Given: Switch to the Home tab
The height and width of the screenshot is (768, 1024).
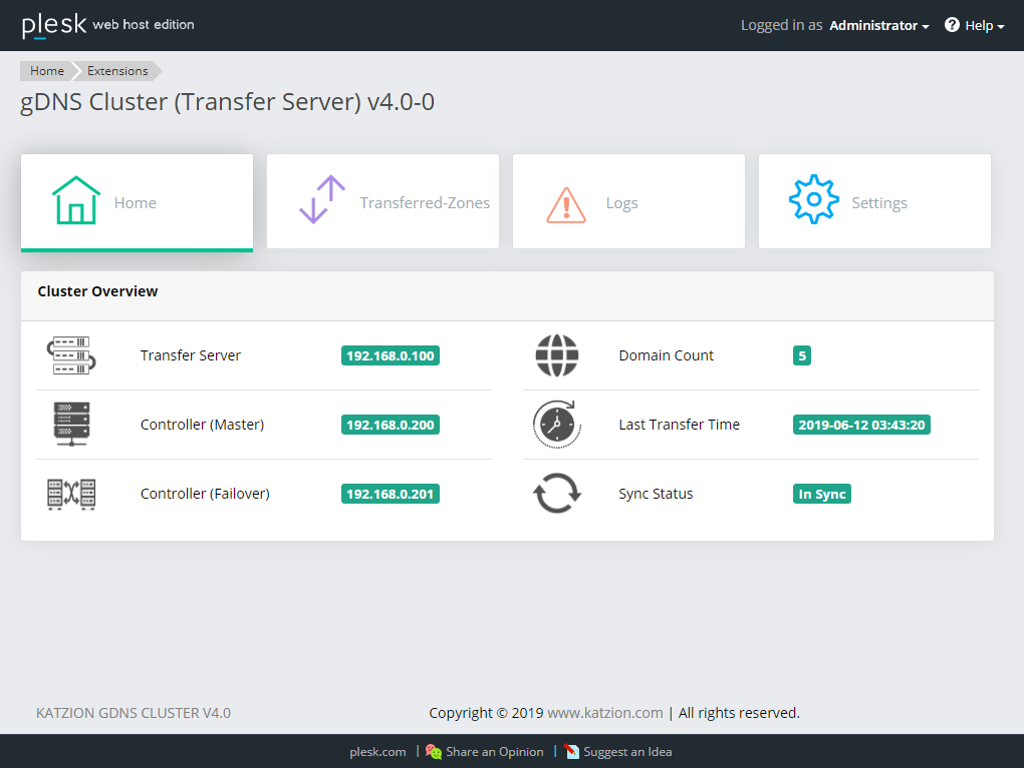Looking at the screenshot, I should pos(137,202).
